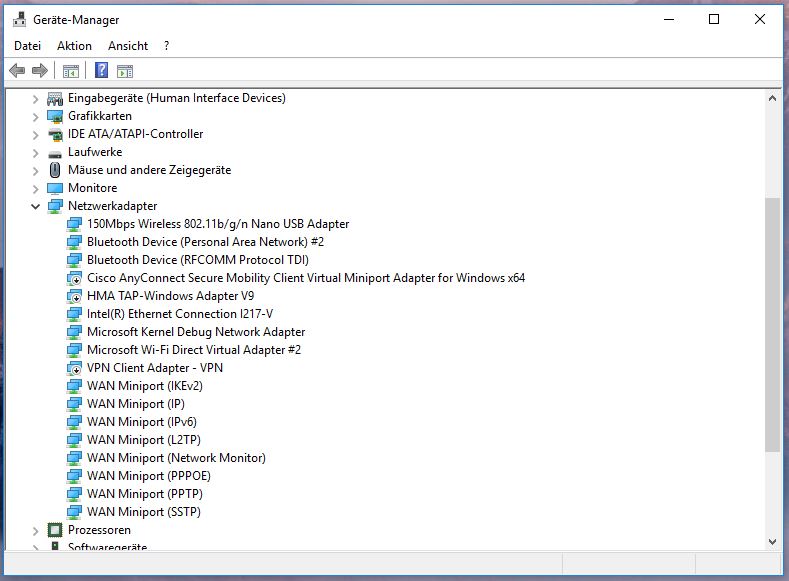Open the Datei menu
The height and width of the screenshot is (581, 789).
coord(27,46)
